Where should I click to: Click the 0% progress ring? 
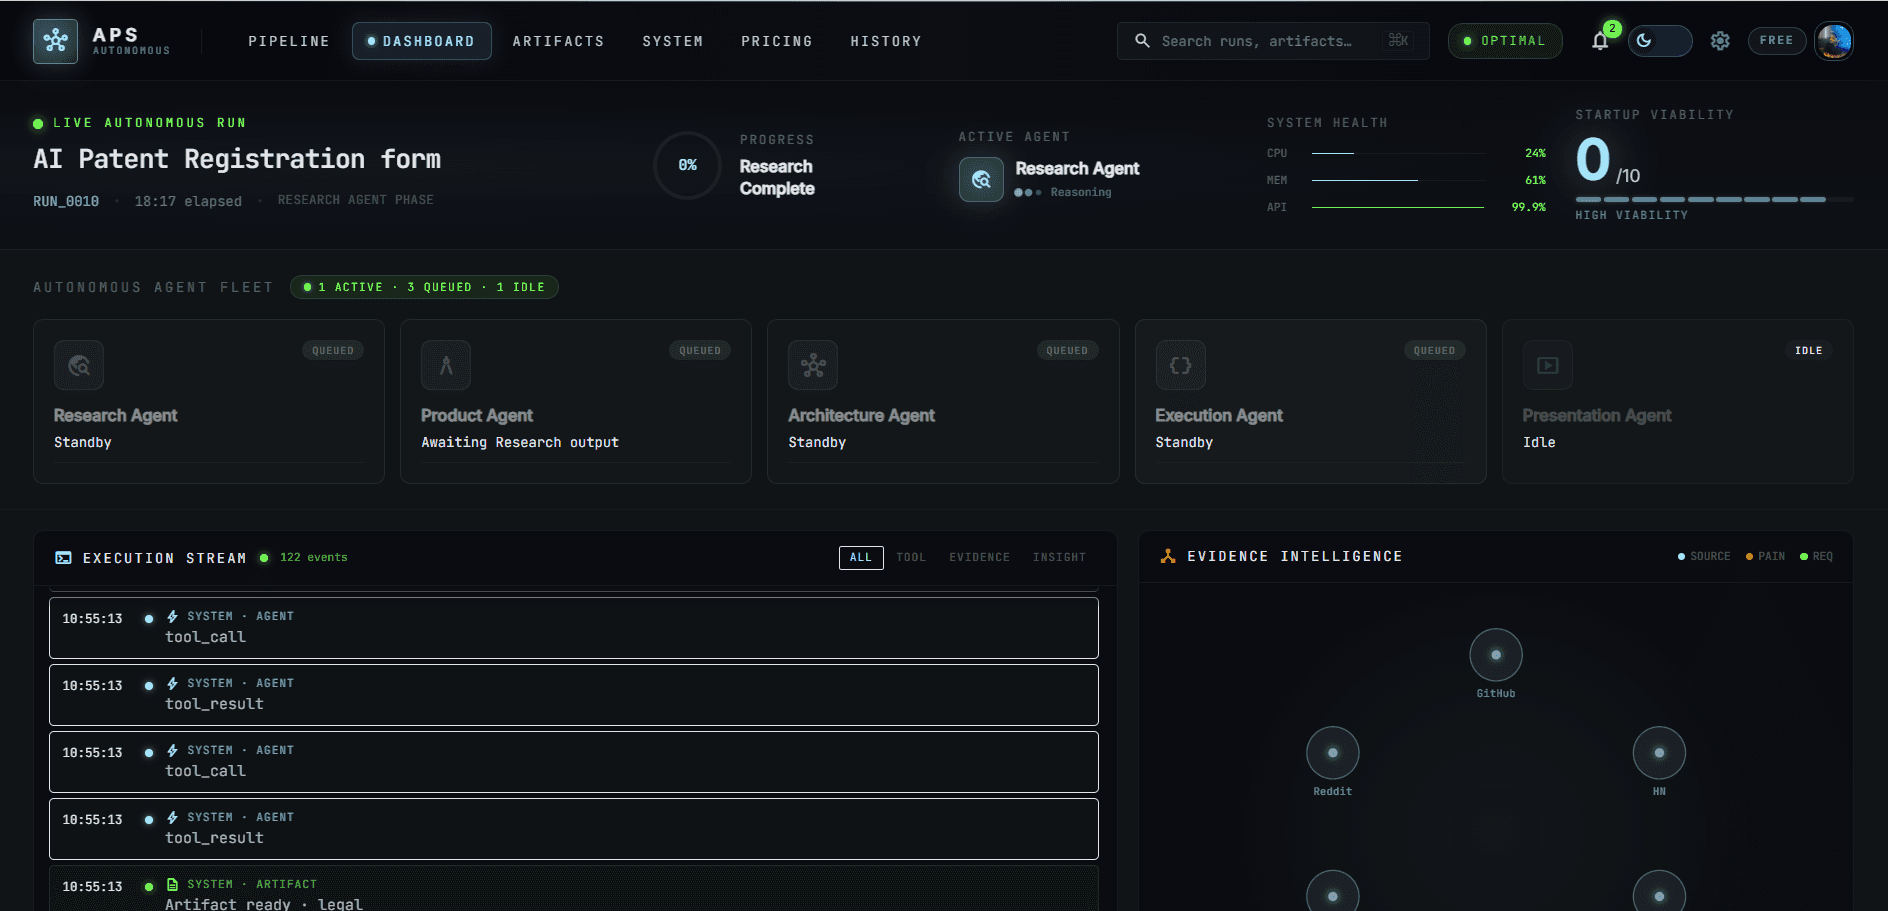click(688, 165)
